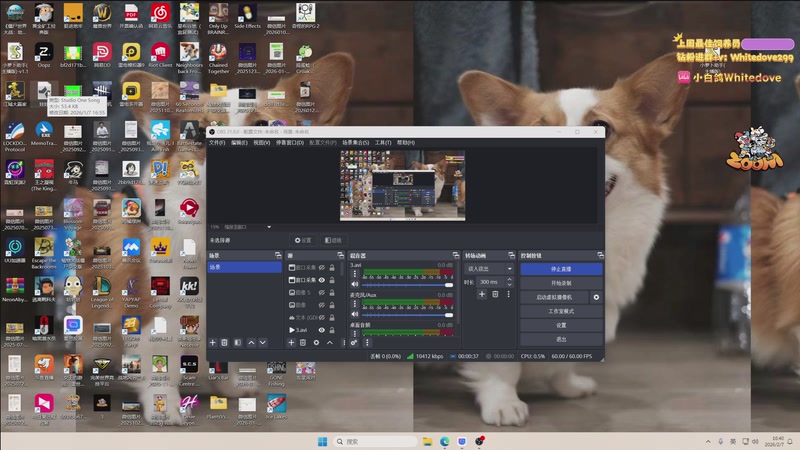
Task: Move scene up with the up arrow
Action: coord(251,343)
